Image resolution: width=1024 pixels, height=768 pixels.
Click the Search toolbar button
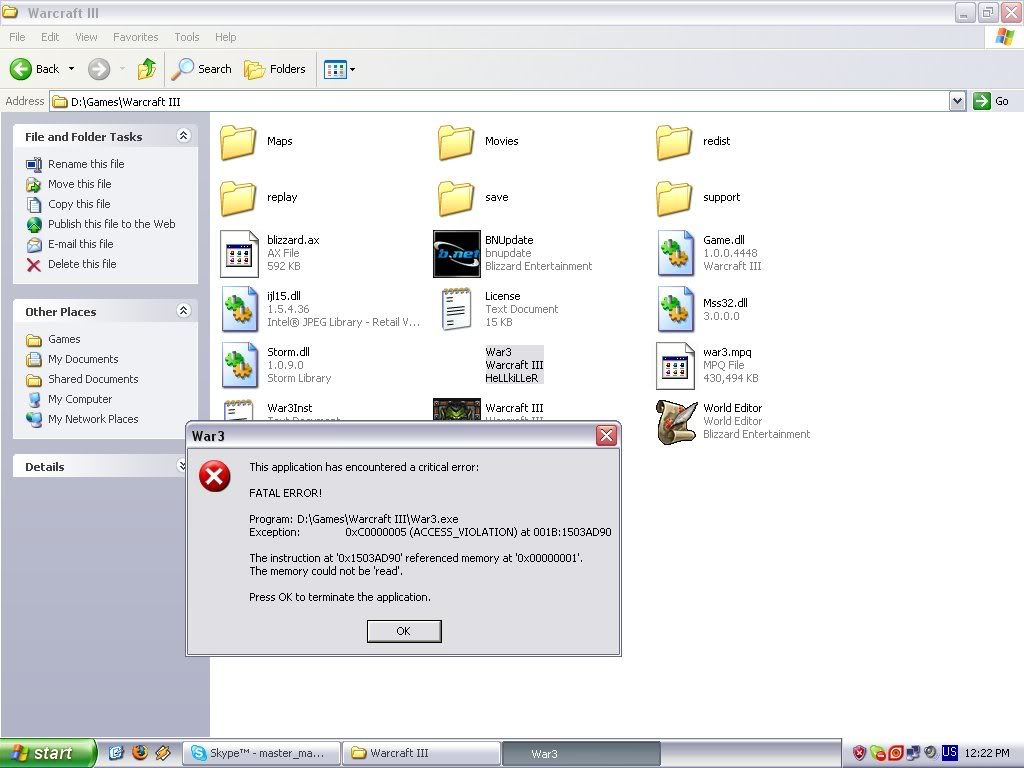coord(202,69)
